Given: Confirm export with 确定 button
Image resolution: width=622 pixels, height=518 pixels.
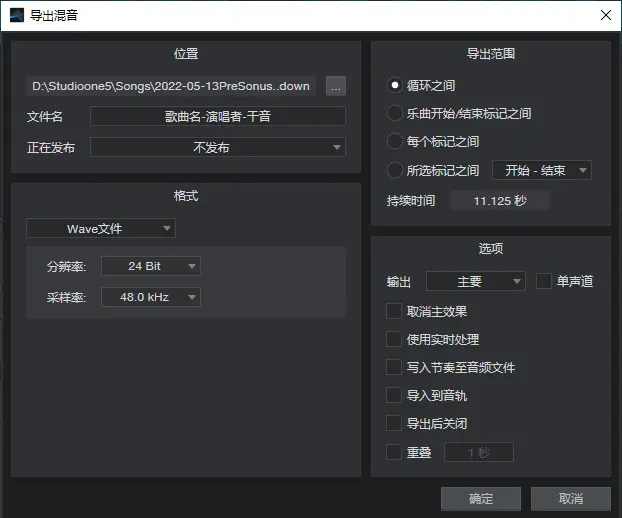Looking at the screenshot, I should (x=481, y=499).
